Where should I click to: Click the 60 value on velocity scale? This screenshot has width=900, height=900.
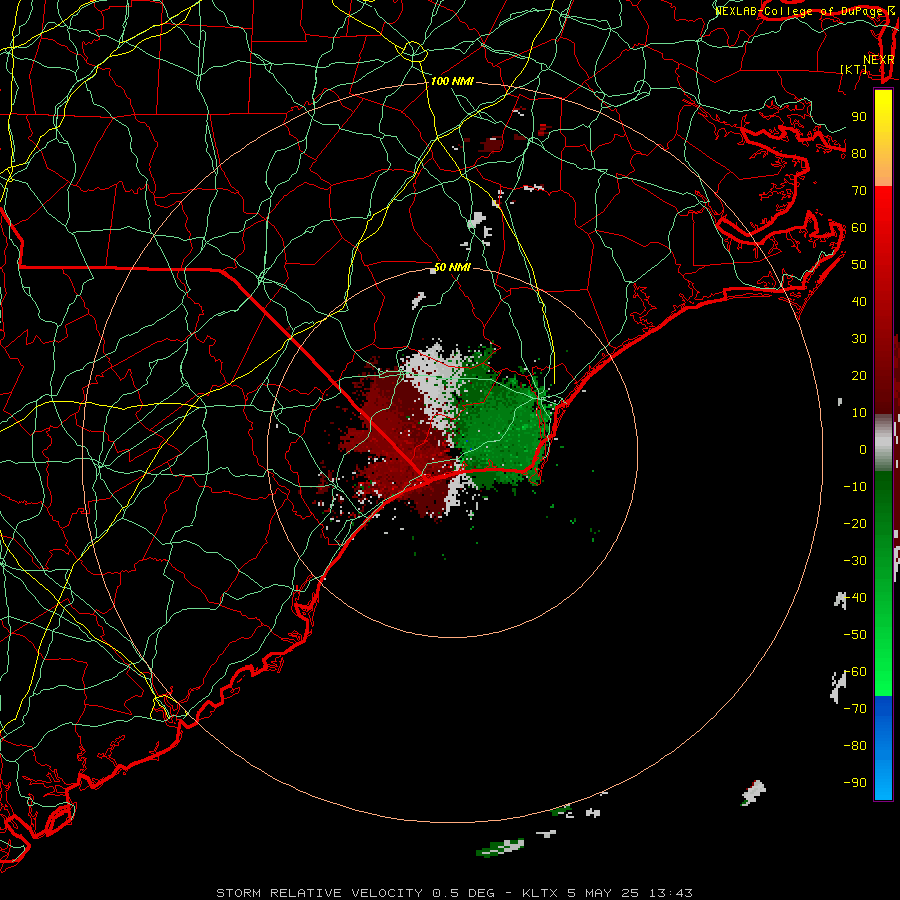click(x=859, y=227)
